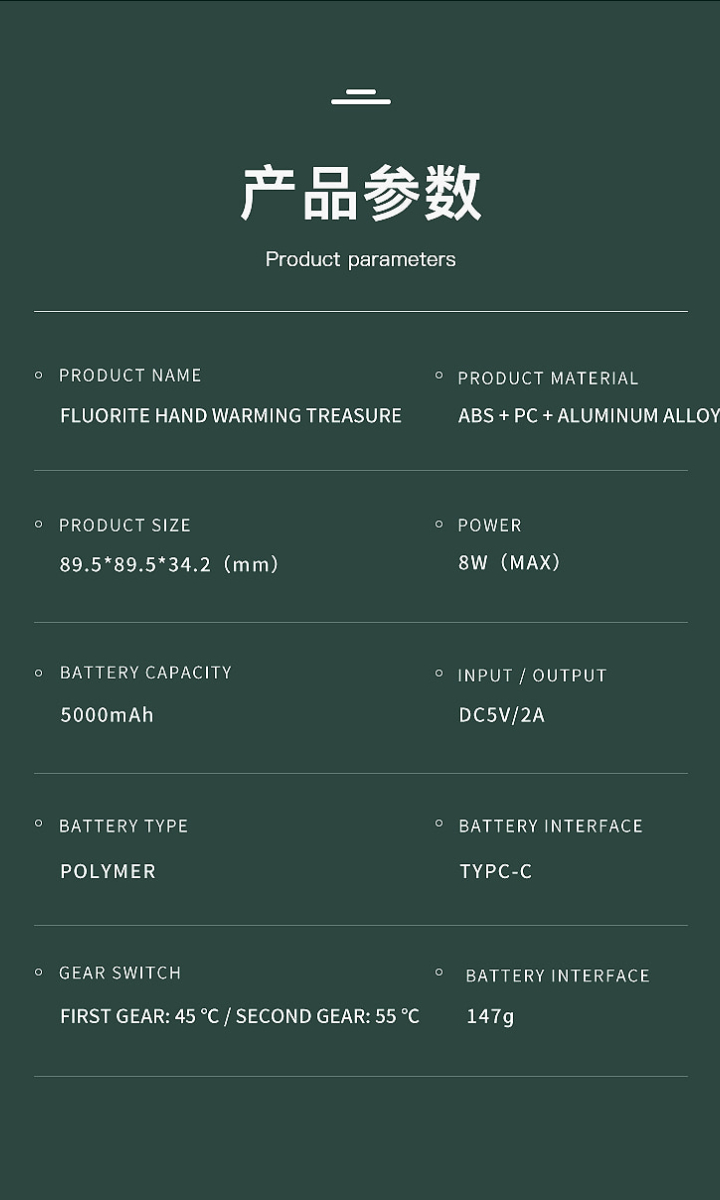Image resolution: width=720 pixels, height=1200 pixels.
Task: Click the bullet next to GEAR SWITCH
Action: tap(39, 972)
